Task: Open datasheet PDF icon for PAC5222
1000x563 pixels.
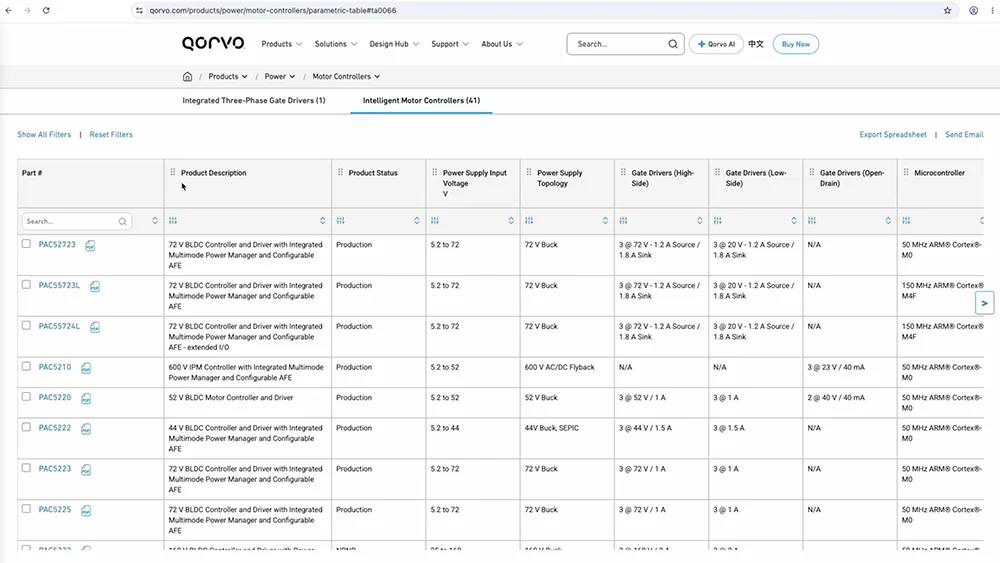Action: point(86,428)
